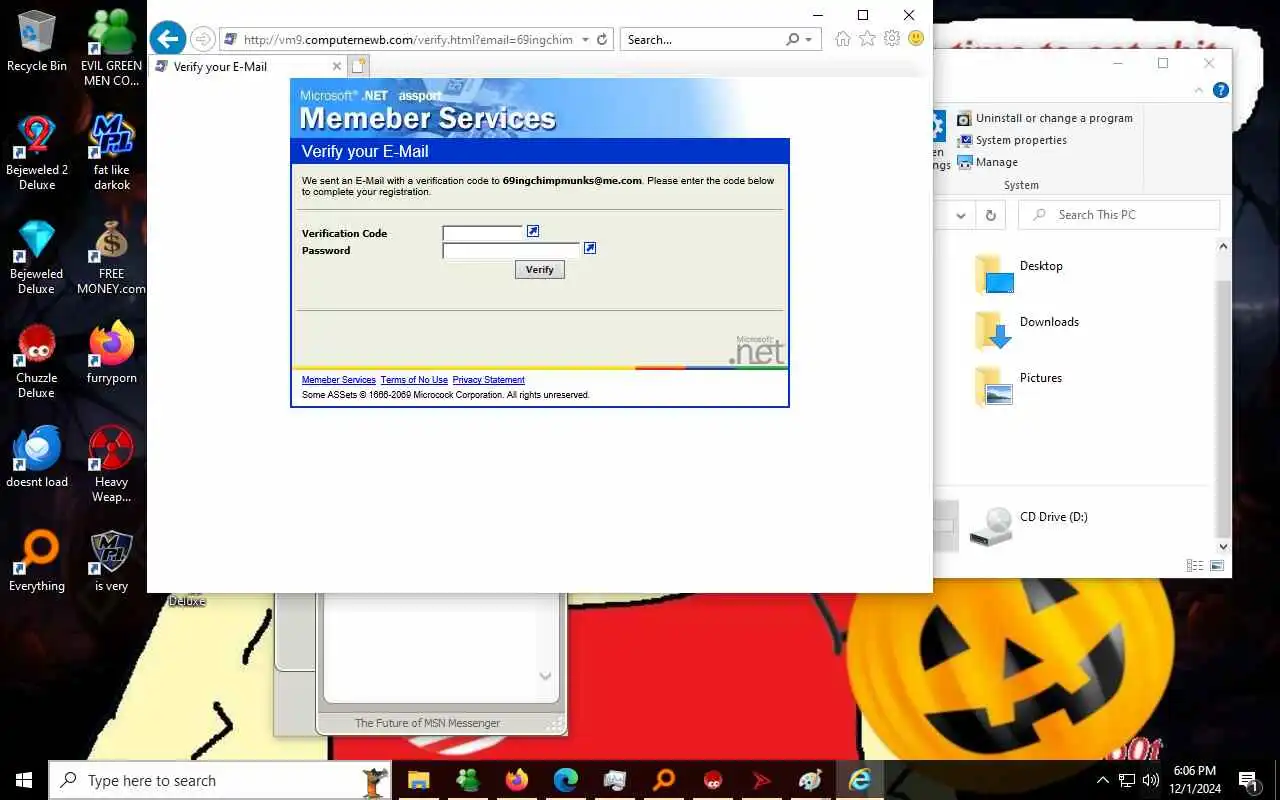
Task: Click the IE Search box
Action: pos(704,40)
